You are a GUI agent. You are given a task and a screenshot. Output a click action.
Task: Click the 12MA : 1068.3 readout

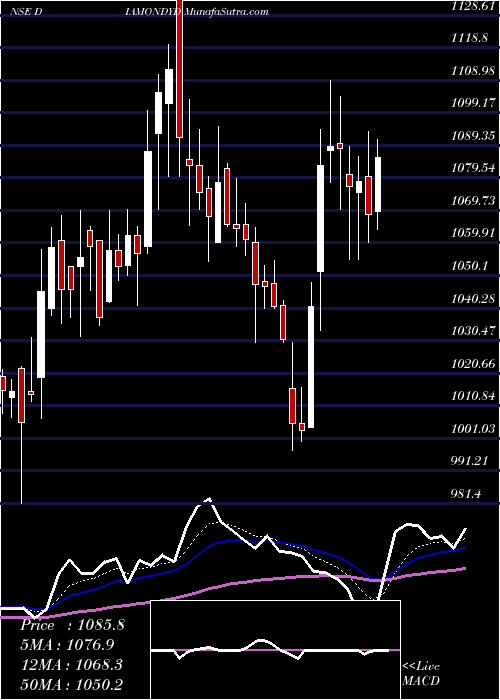72,665
